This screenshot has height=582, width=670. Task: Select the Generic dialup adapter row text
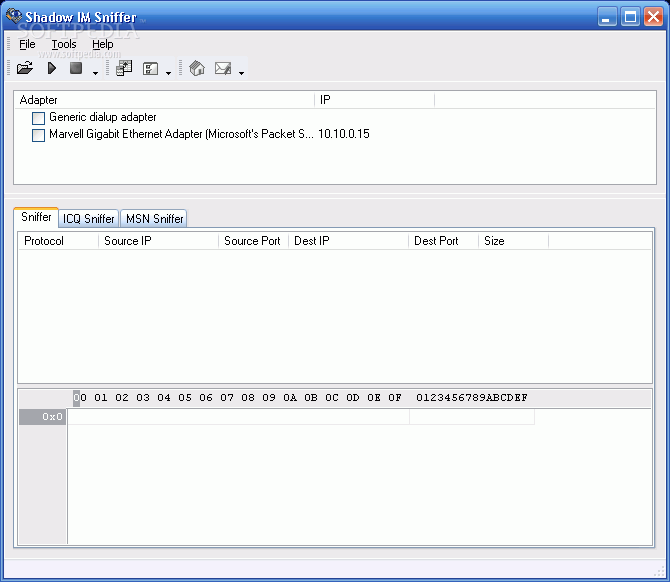(103, 117)
